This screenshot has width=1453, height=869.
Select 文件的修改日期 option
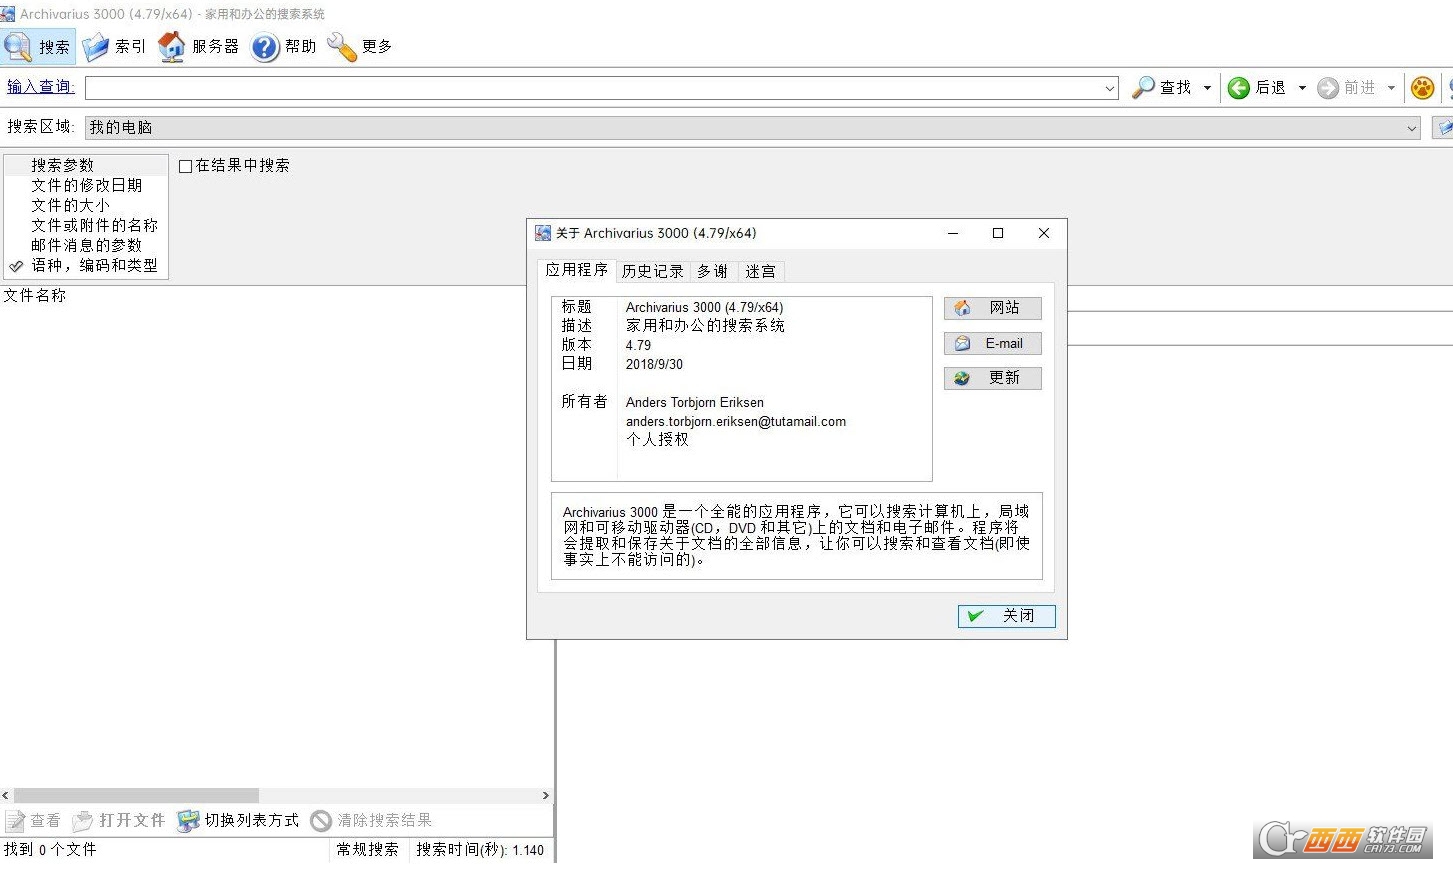point(86,185)
